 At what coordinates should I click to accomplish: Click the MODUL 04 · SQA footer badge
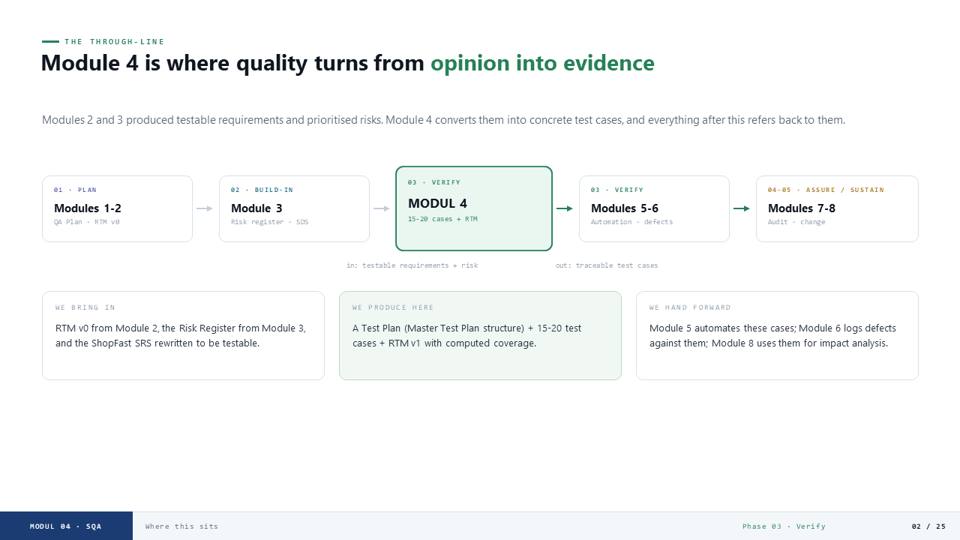pos(66,526)
